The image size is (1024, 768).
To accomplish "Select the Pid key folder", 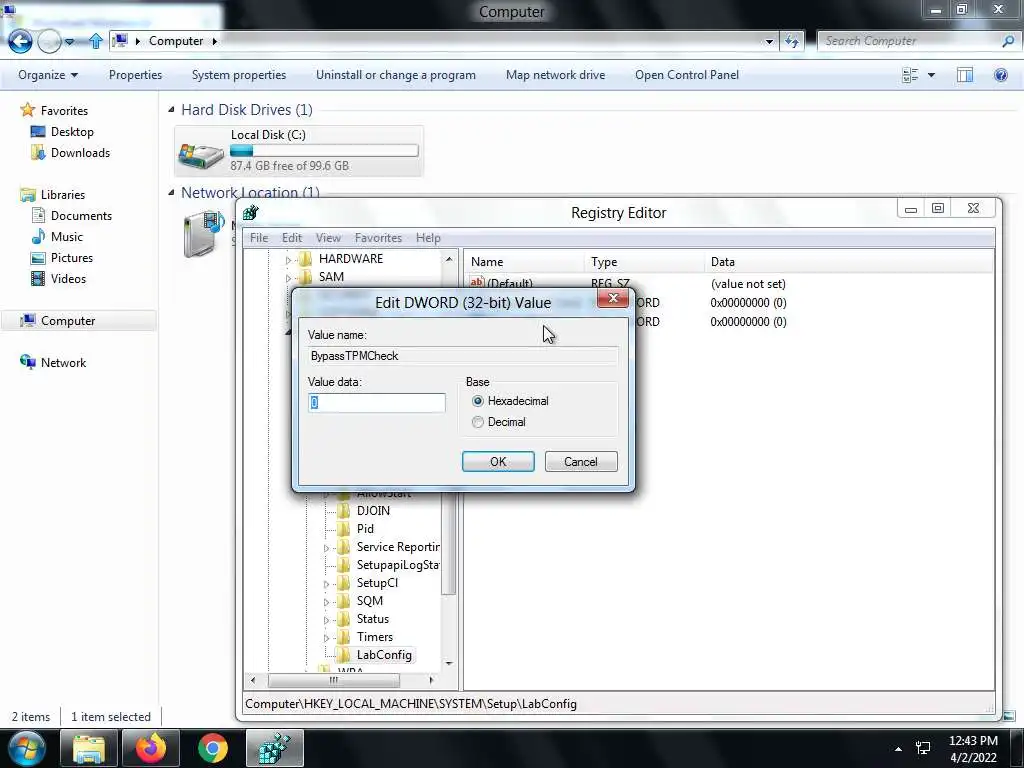I will click(x=344, y=529).
